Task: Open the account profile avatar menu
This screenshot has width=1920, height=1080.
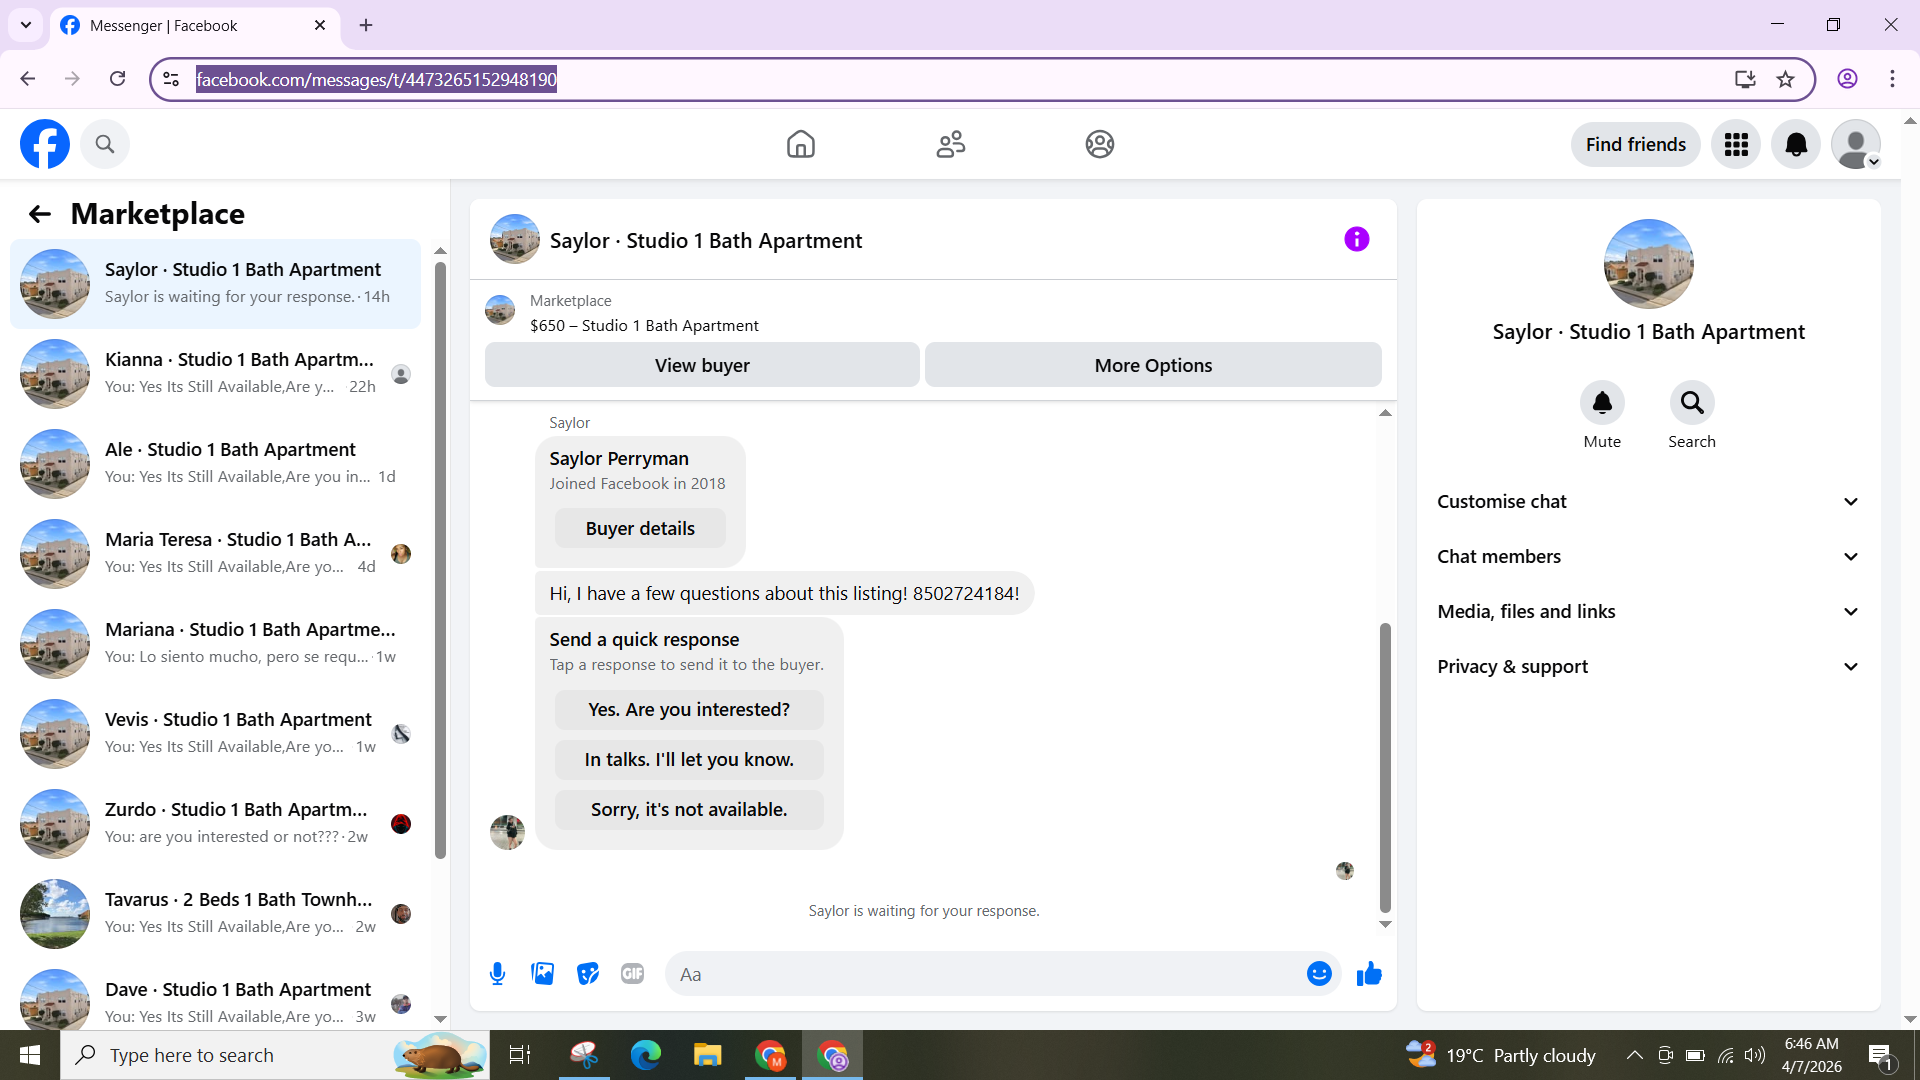Action: [x=1856, y=144]
